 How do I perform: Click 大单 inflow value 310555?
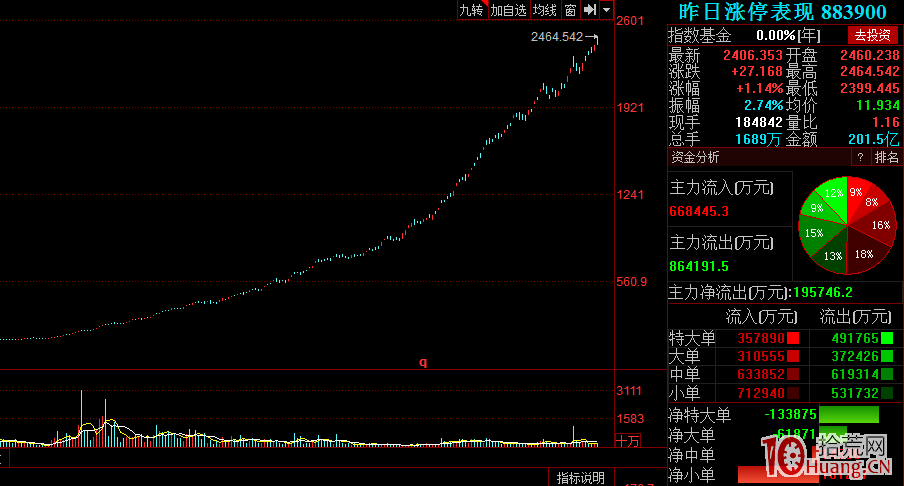761,356
